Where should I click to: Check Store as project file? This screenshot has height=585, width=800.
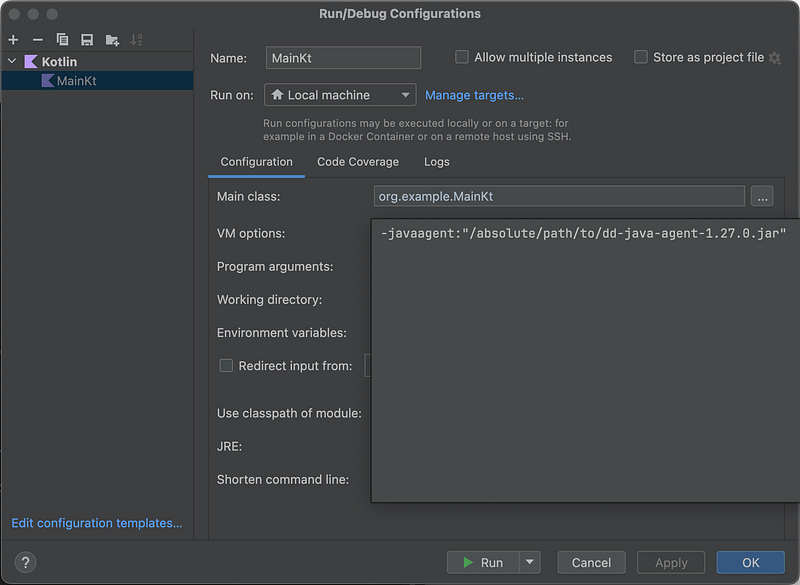[641, 57]
